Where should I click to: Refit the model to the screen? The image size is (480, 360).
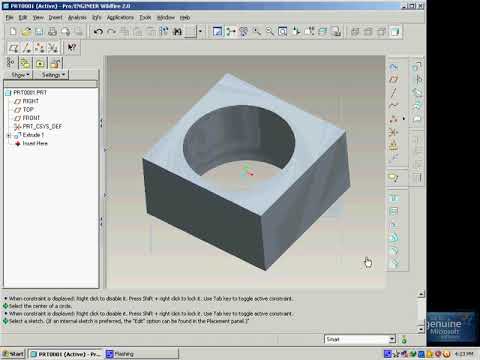[x=283, y=31]
